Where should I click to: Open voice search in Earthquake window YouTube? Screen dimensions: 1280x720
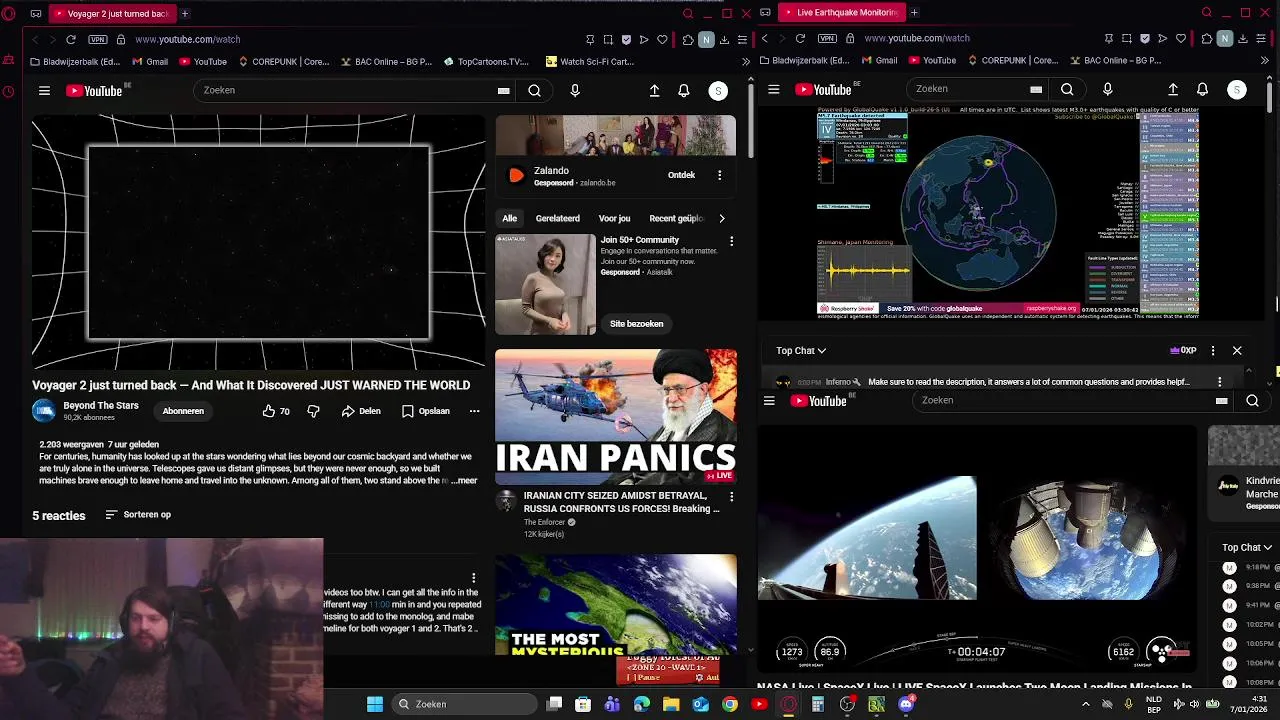tap(1107, 89)
